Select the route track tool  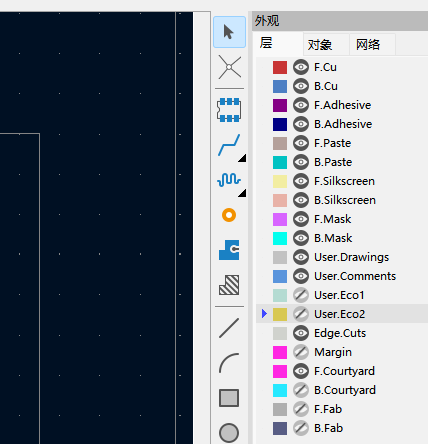click(229, 145)
